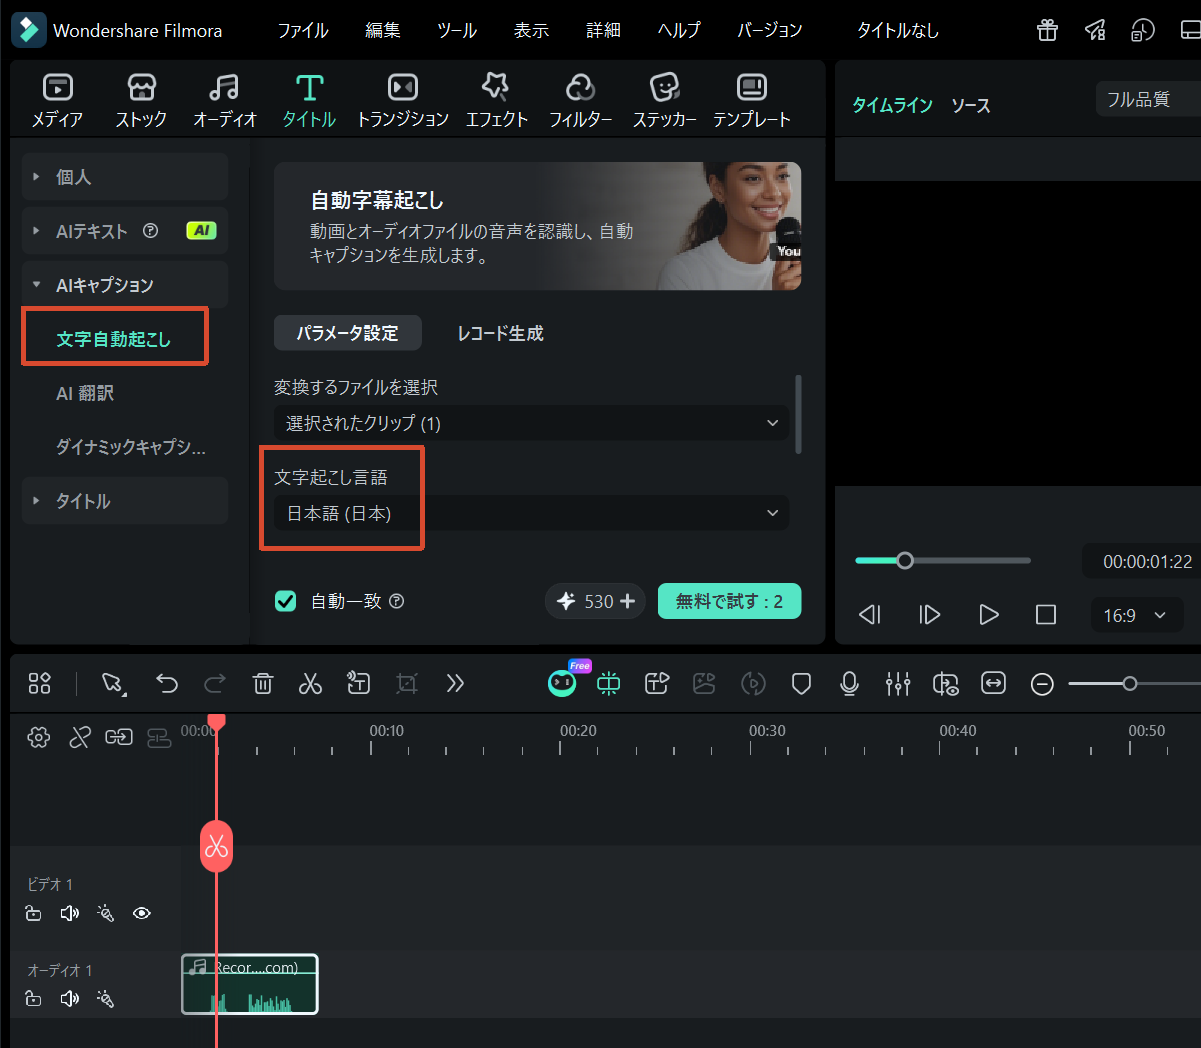Open the 編集 menu
1201x1048 pixels.
[x=383, y=30]
